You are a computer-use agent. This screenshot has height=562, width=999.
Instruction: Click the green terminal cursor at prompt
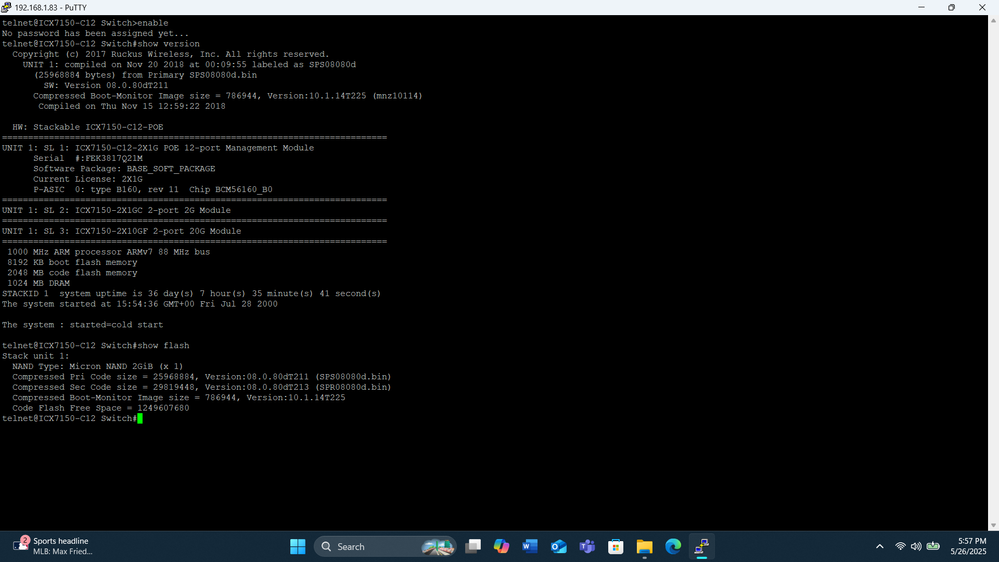pyautogui.click(x=140, y=419)
